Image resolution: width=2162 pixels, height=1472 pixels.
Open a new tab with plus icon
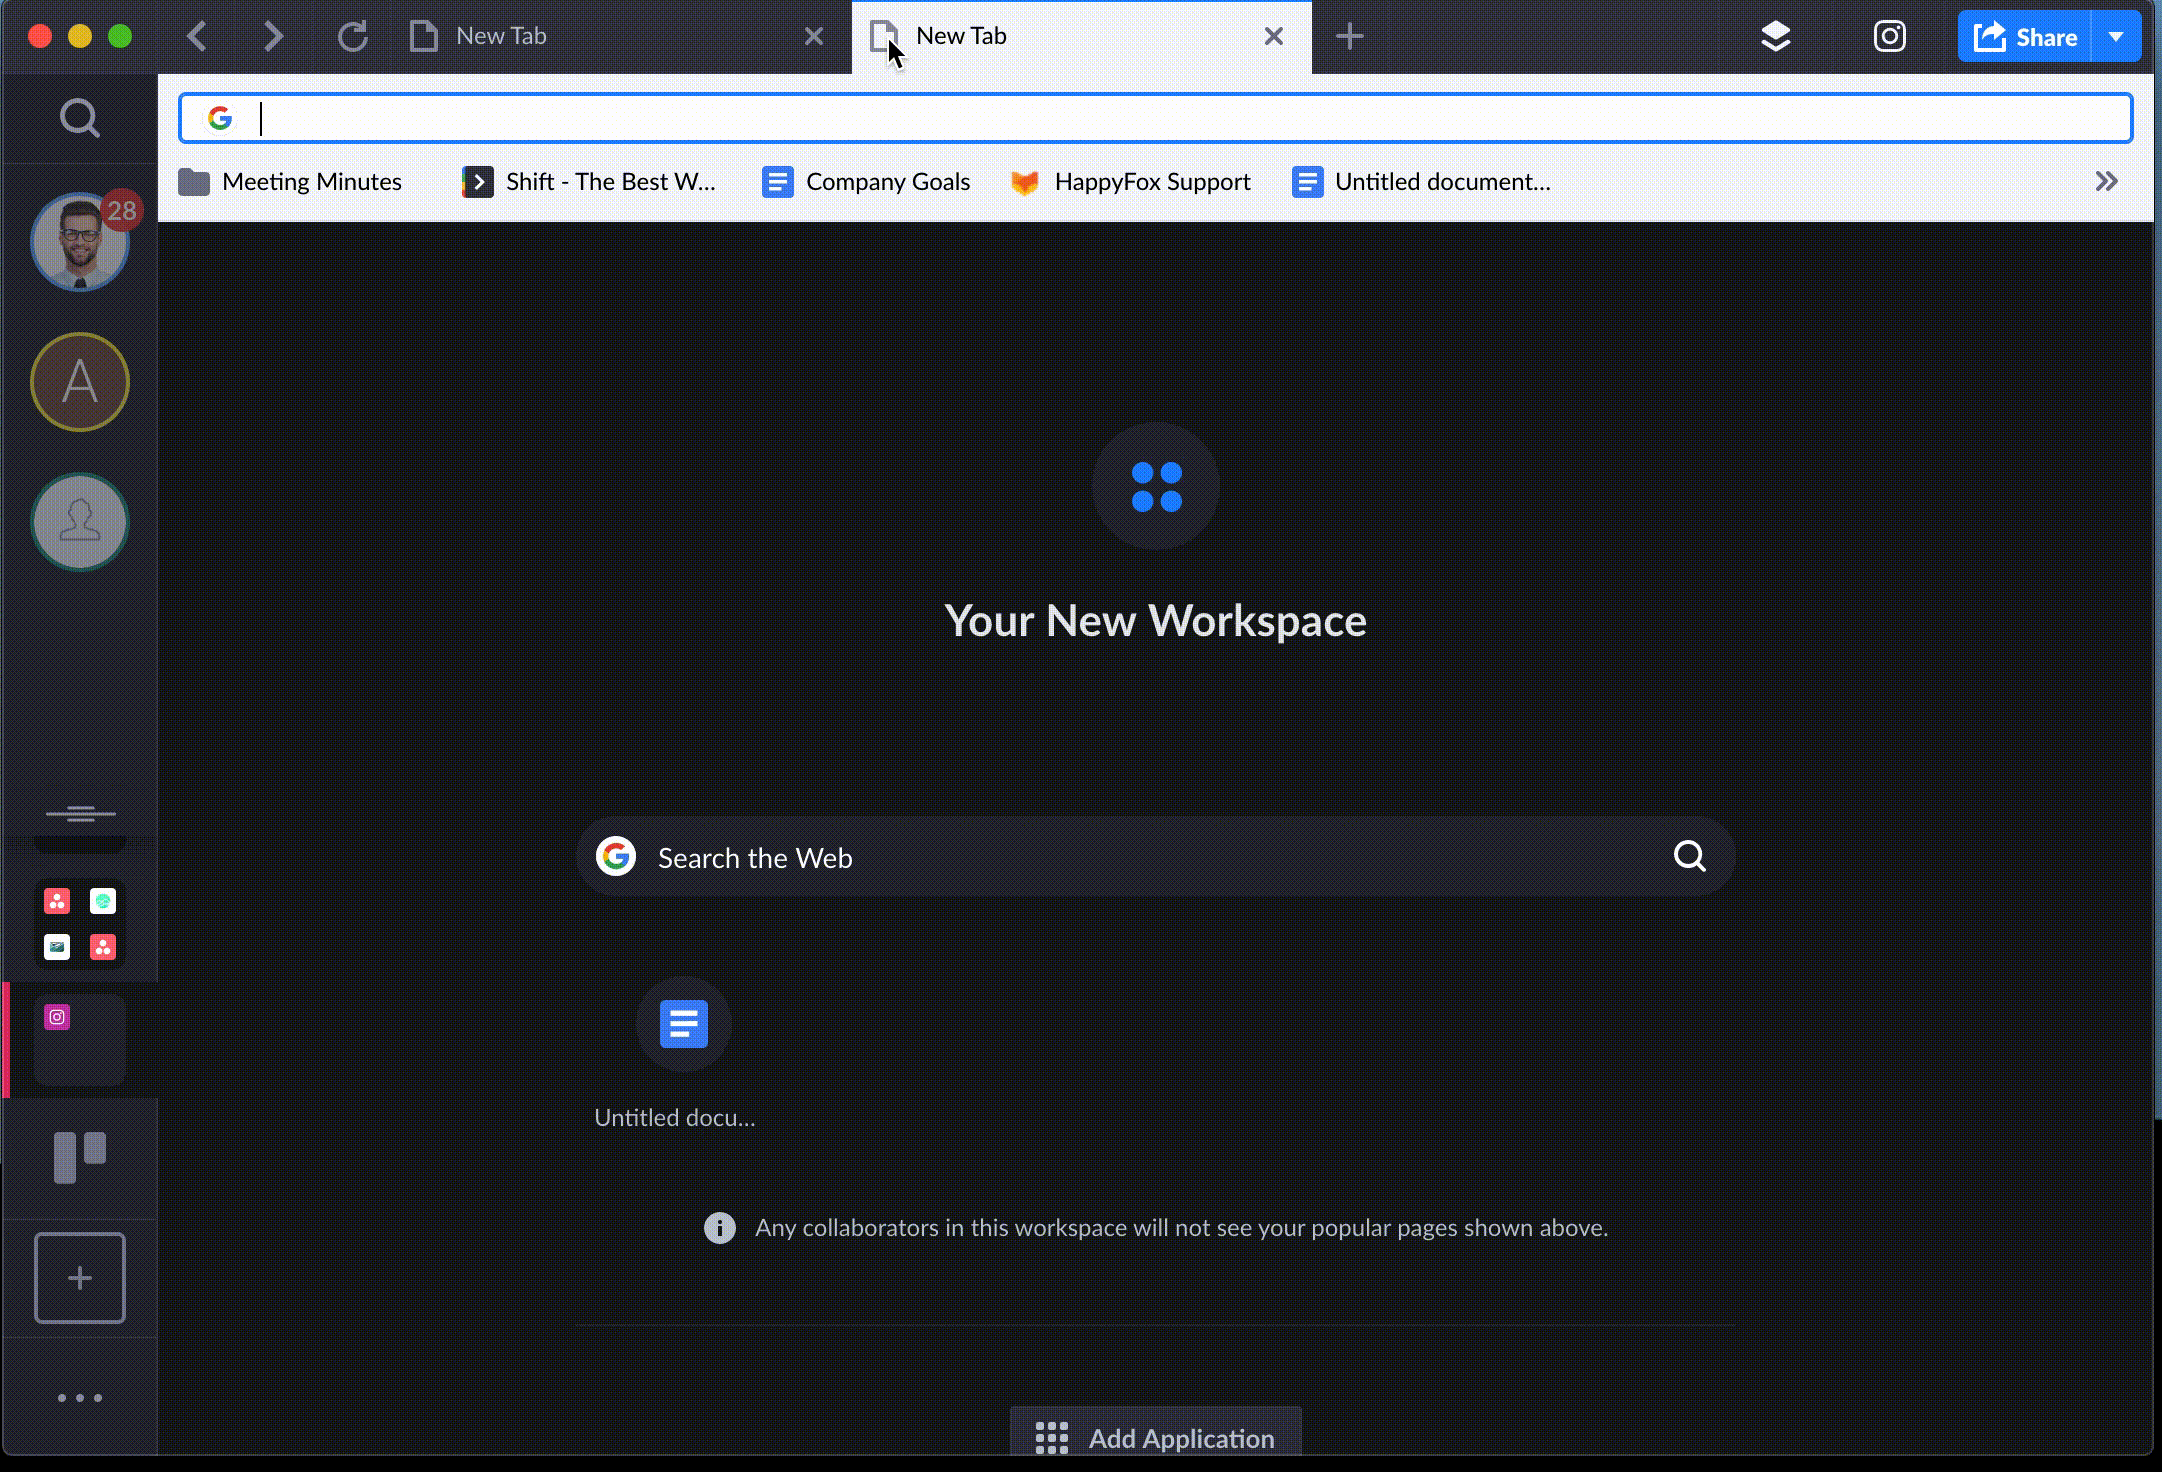pyautogui.click(x=1349, y=37)
